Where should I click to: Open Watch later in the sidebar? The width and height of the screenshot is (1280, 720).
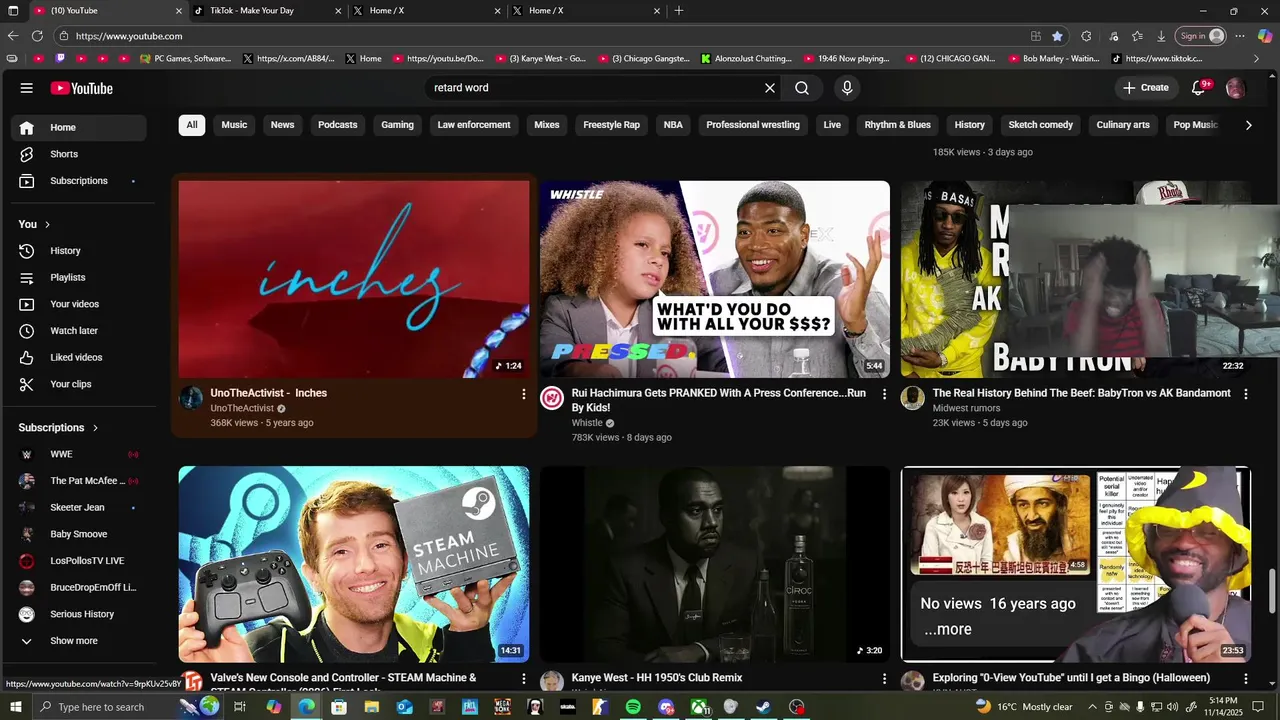click(x=78, y=331)
